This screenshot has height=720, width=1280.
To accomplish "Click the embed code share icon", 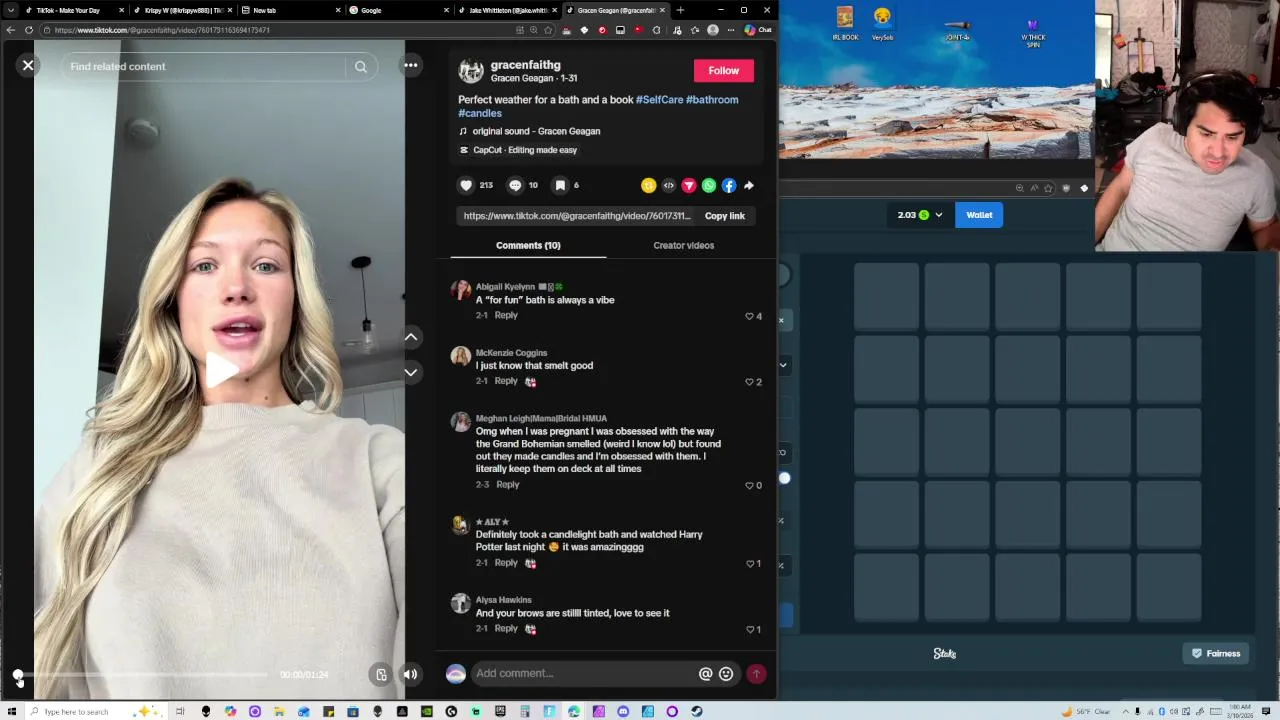I will coord(669,185).
